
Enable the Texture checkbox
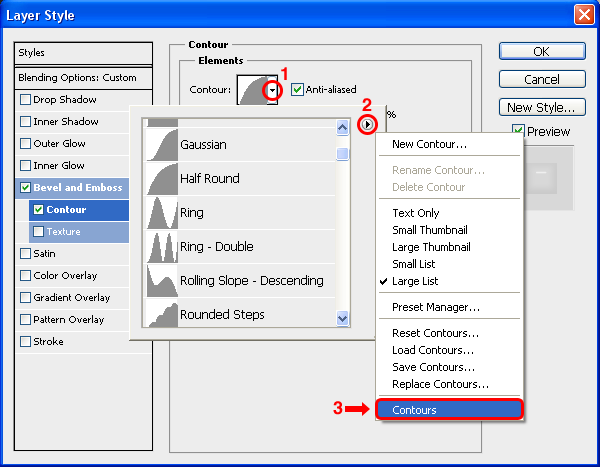pyautogui.click(x=39, y=232)
